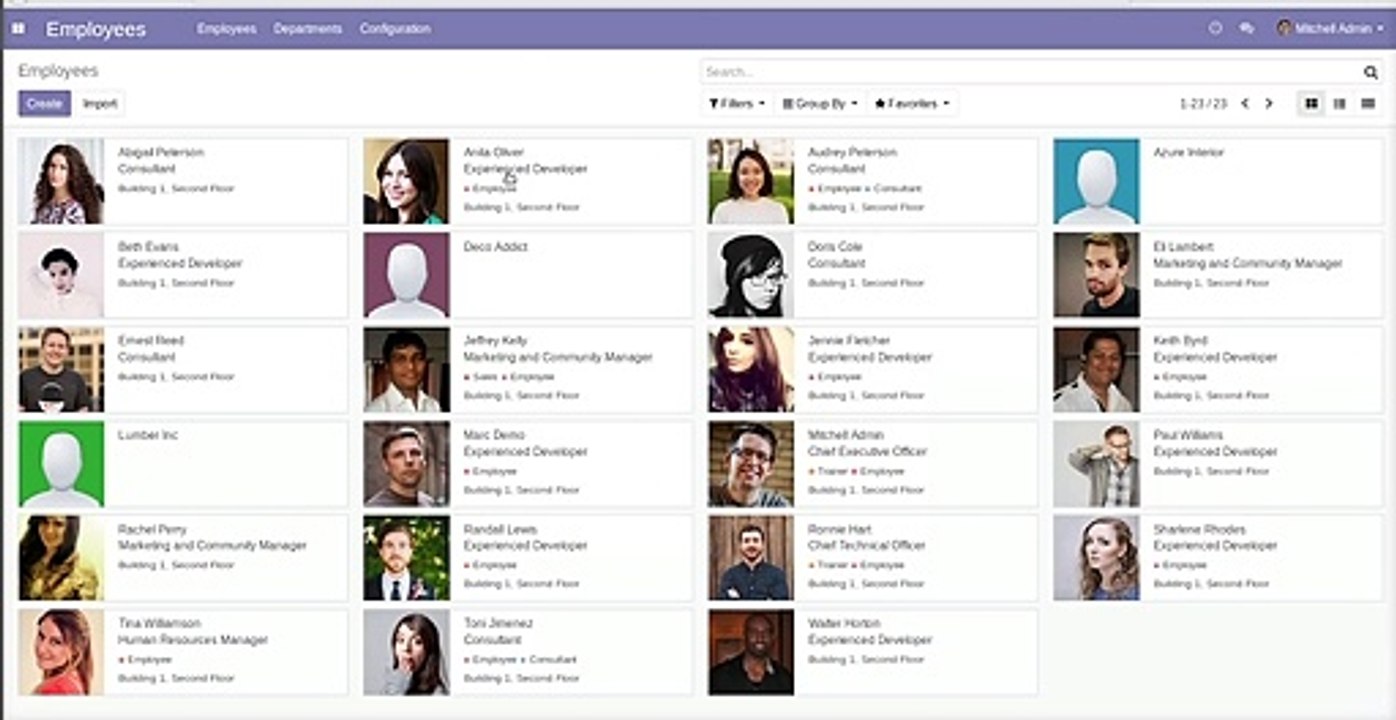1396x720 pixels.
Task: Focus the Search input field
Action: (1030, 72)
